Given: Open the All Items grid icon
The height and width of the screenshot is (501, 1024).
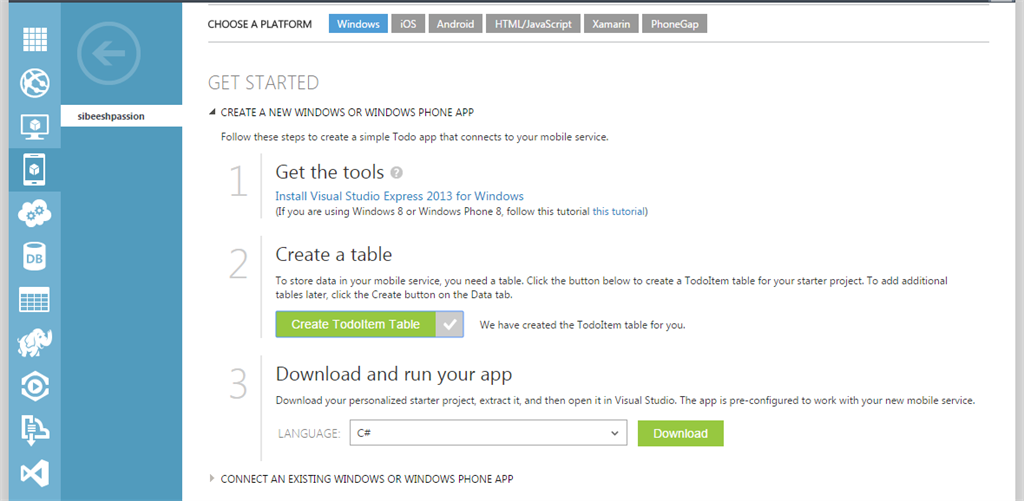Looking at the screenshot, I should click(35, 39).
